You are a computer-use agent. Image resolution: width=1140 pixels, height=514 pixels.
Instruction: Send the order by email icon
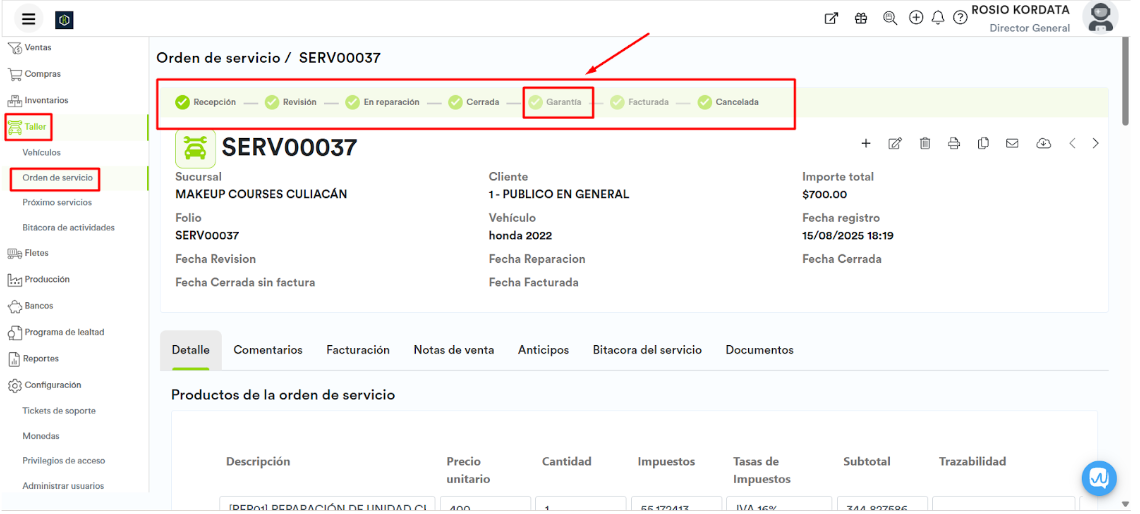[x=1012, y=144]
